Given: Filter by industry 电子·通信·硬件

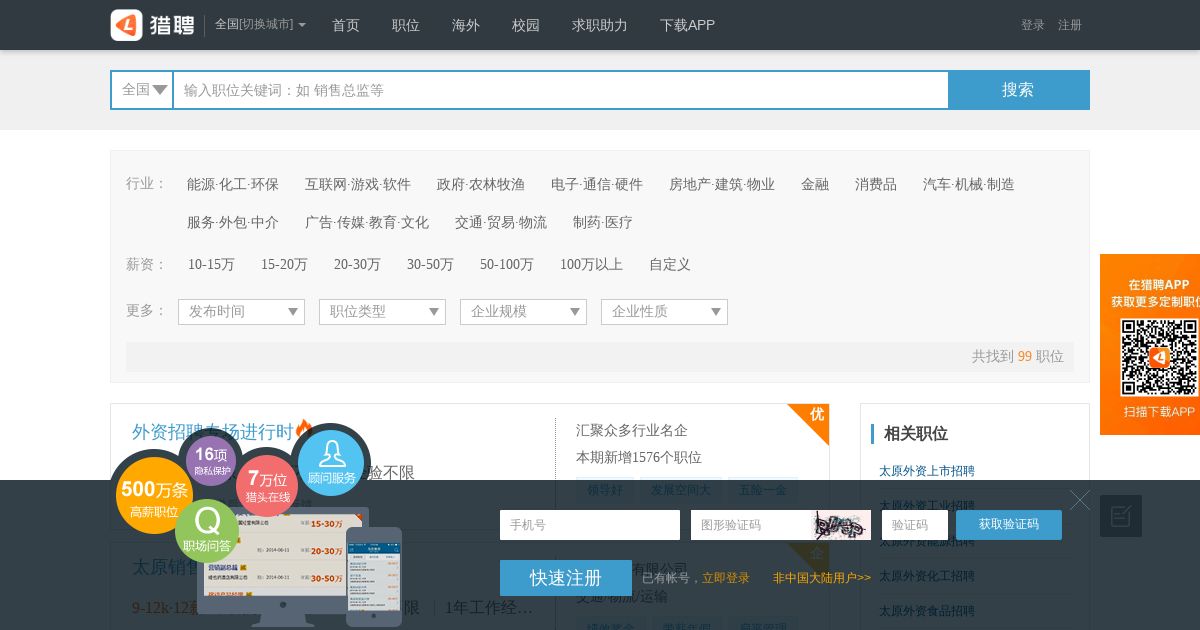Looking at the screenshot, I should click(x=597, y=184).
